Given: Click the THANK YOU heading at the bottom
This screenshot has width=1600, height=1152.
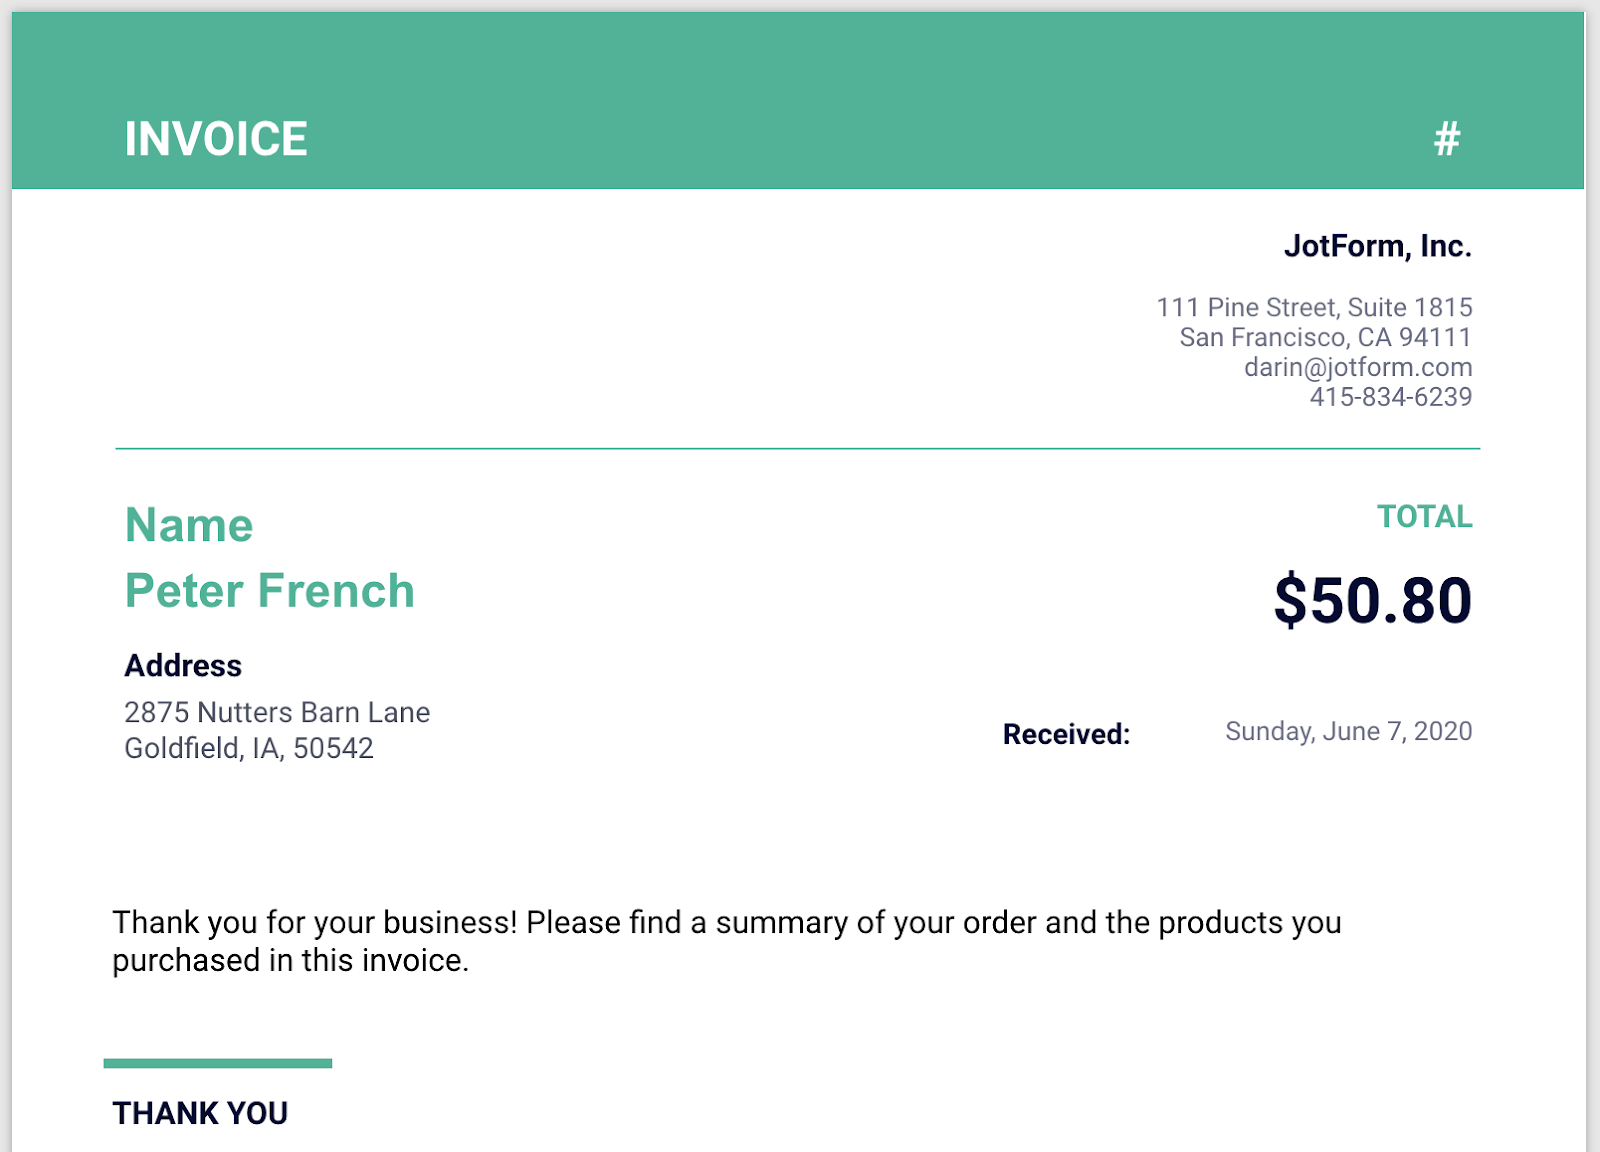Looking at the screenshot, I should 200,1113.
